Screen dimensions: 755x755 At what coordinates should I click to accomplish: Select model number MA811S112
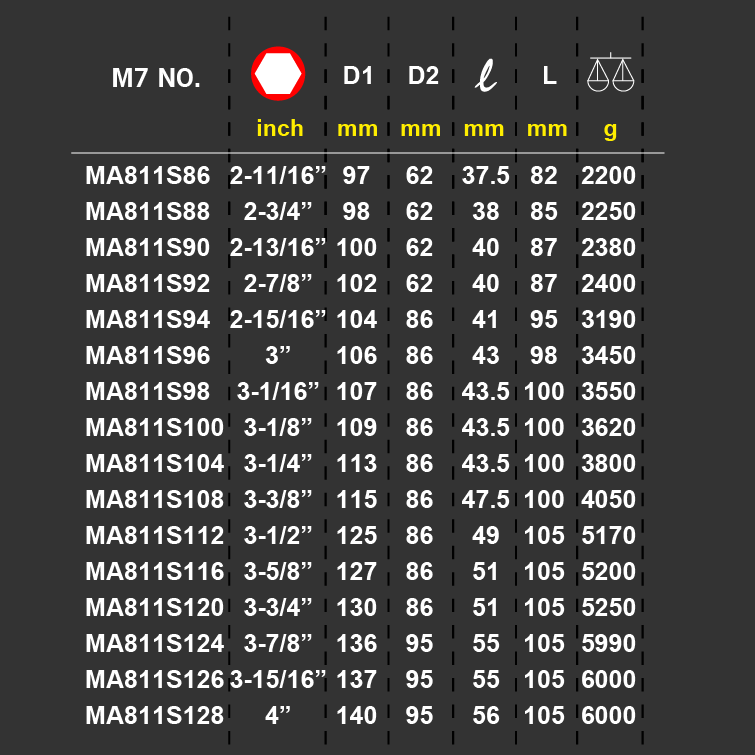pyautogui.click(x=155, y=535)
